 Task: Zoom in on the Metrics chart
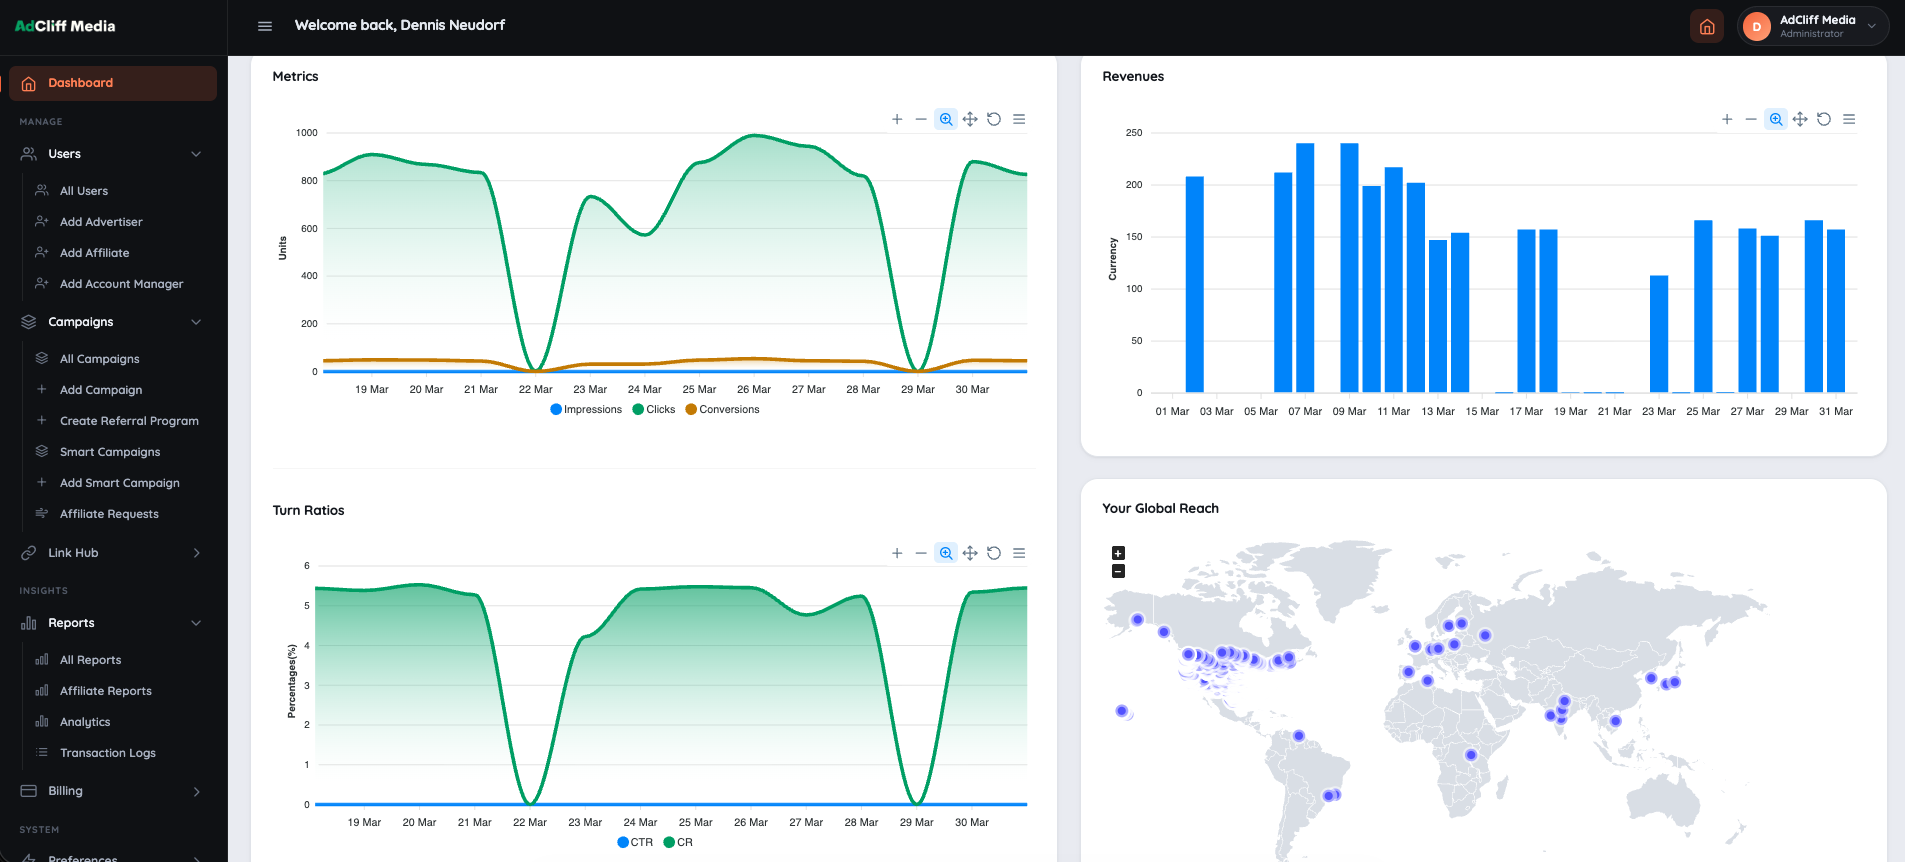pos(897,119)
